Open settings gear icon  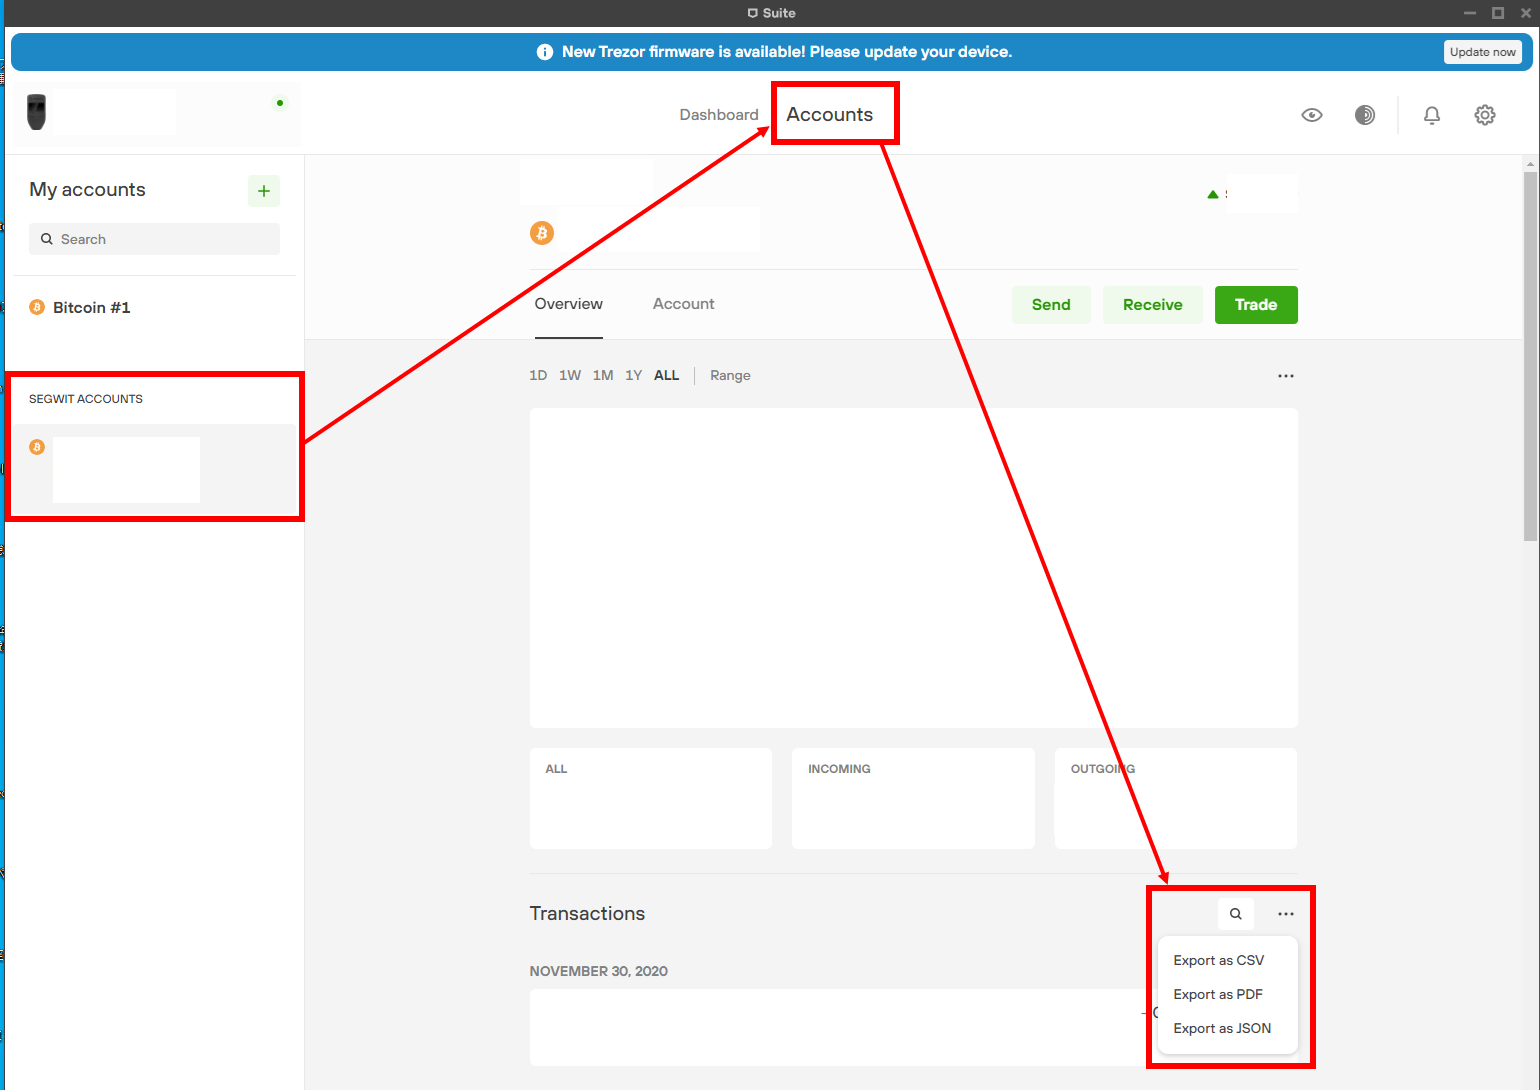[1485, 115]
